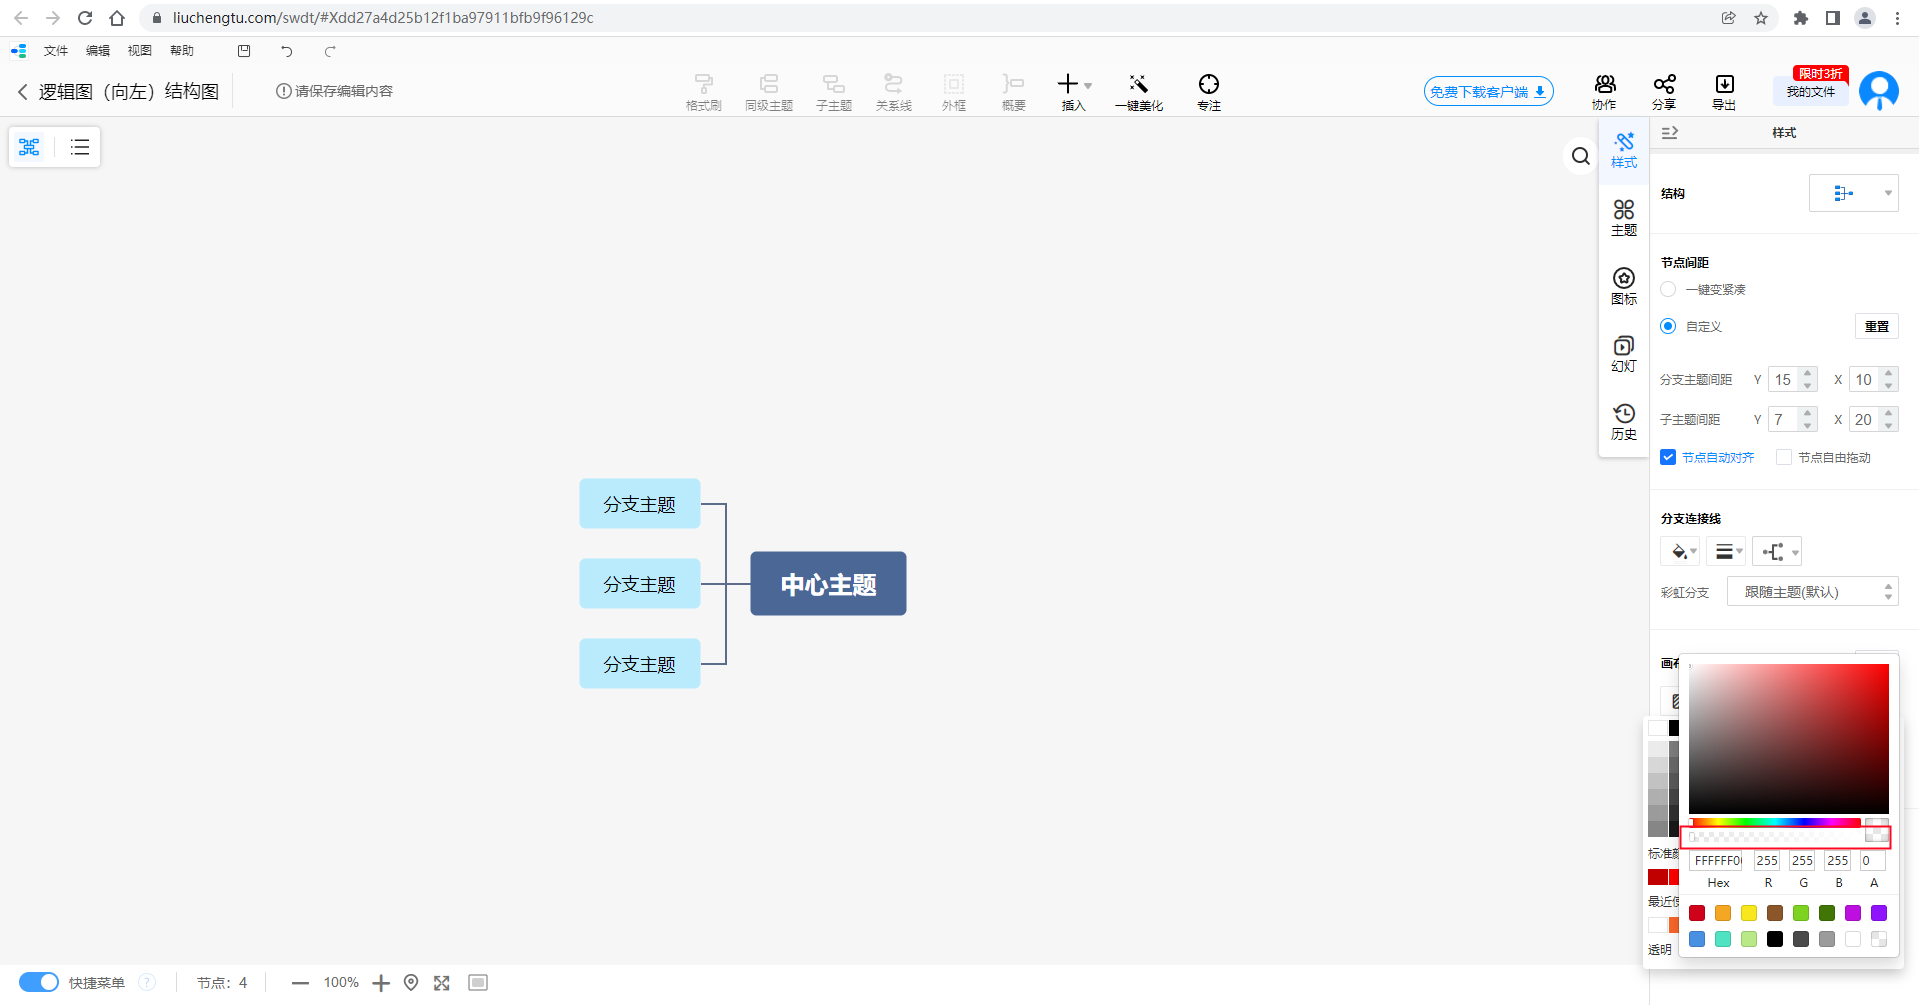
Task: Enable 节点自由拖动 checkbox
Action: (x=1784, y=457)
